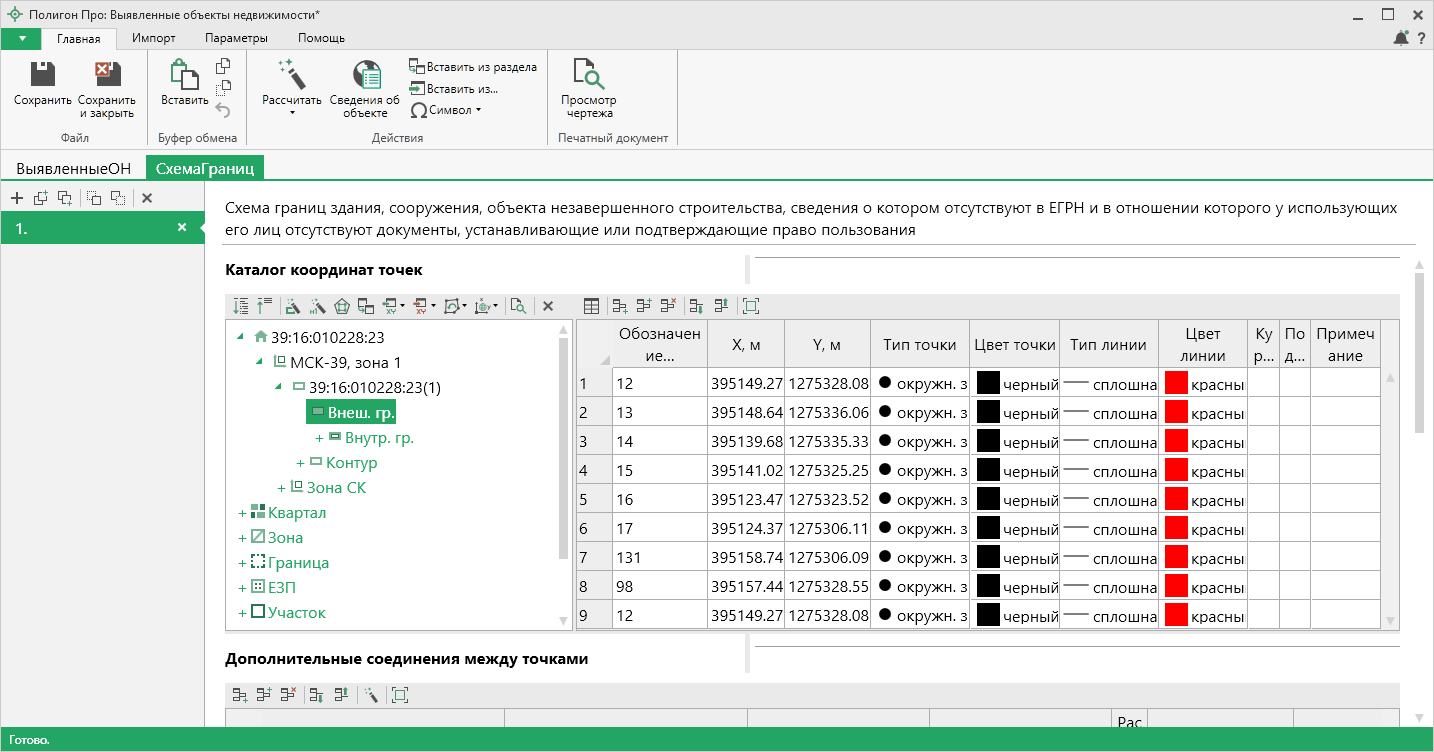Click Вставить из раздела button
The height and width of the screenshot is (752, 1434).
tap(472, 67)
